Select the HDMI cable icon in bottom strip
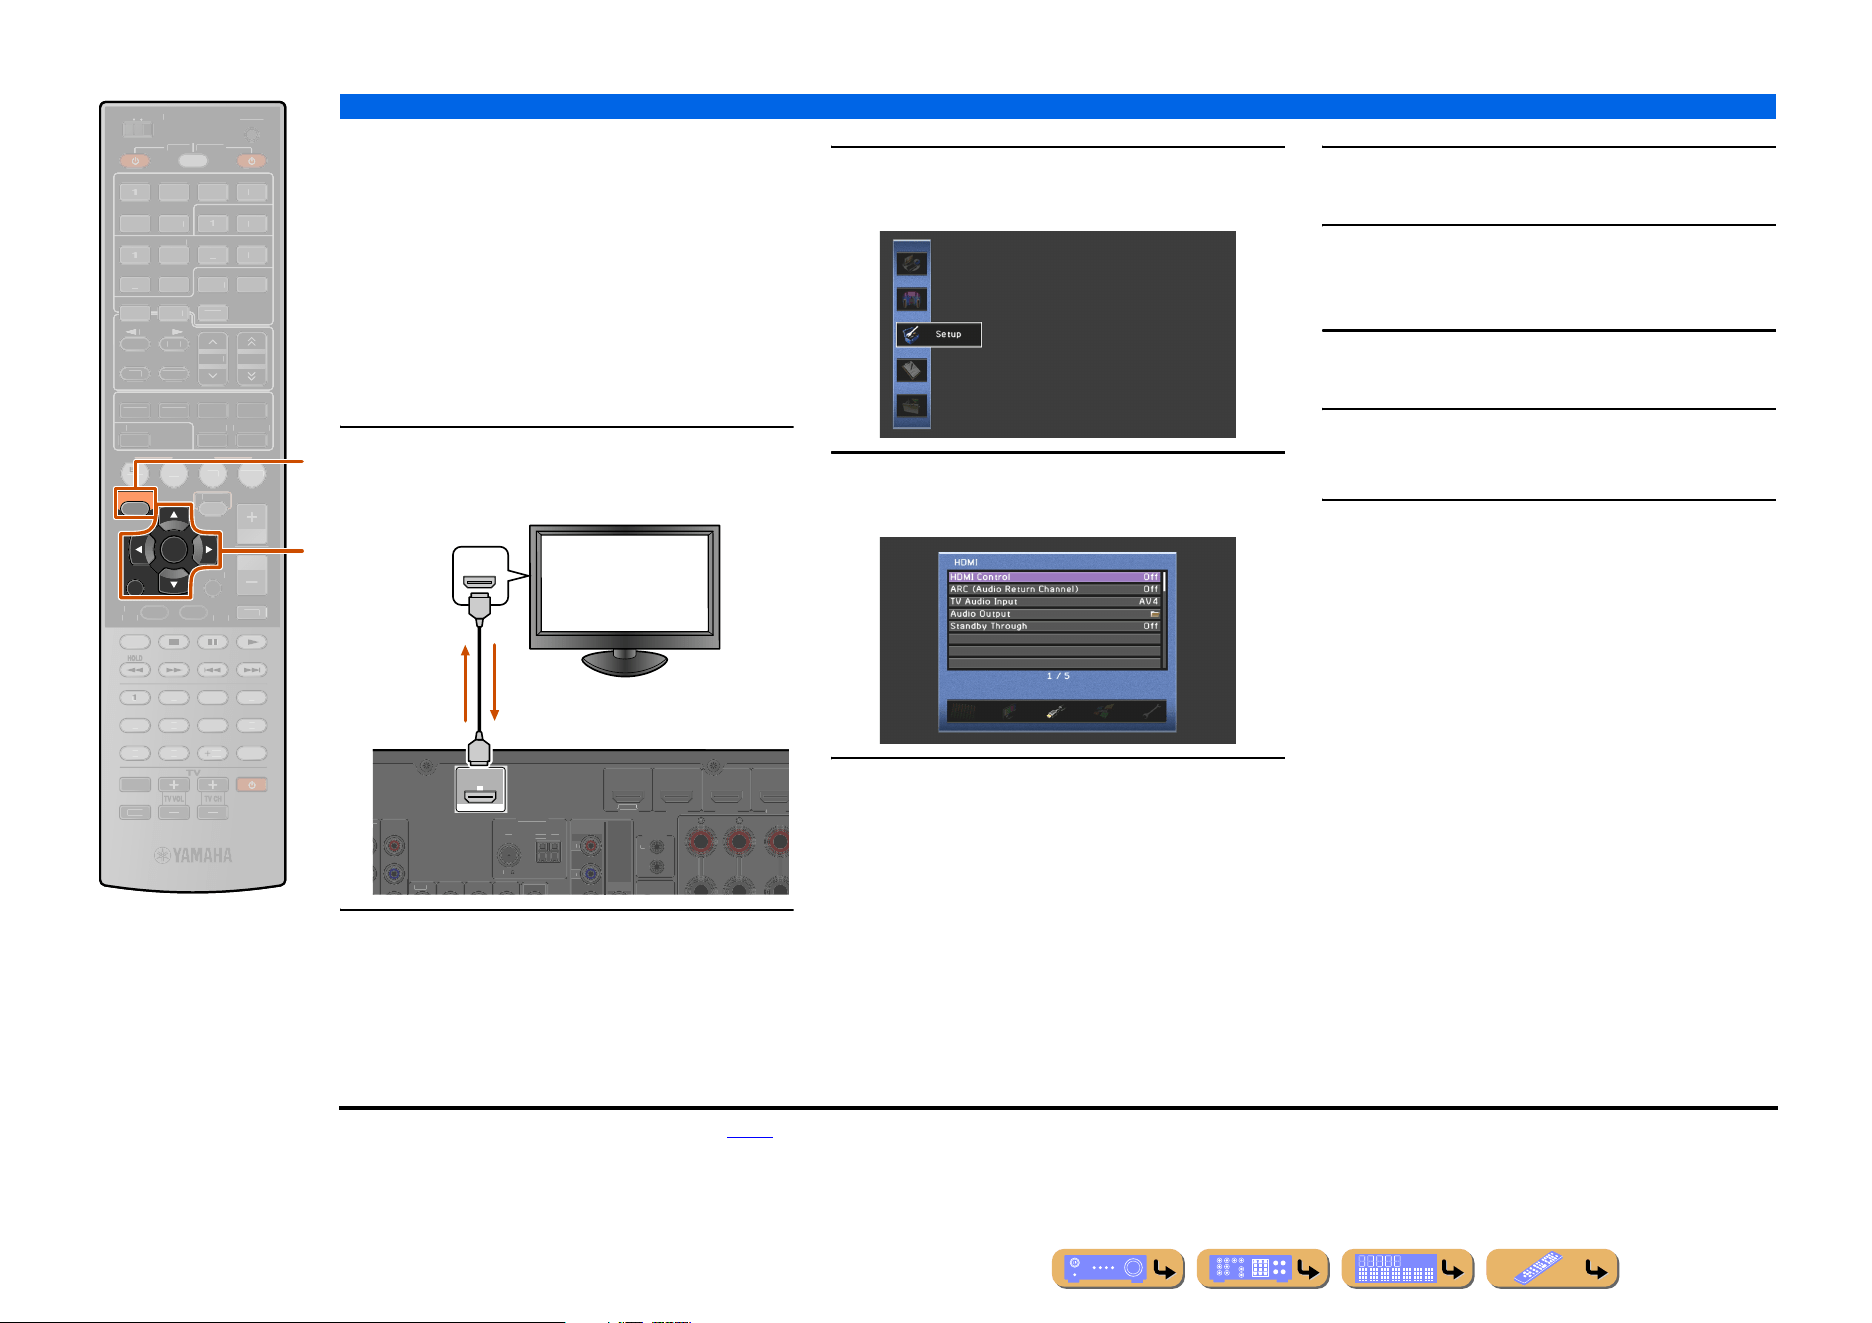1872x1323 pixels. (1054, 712)
